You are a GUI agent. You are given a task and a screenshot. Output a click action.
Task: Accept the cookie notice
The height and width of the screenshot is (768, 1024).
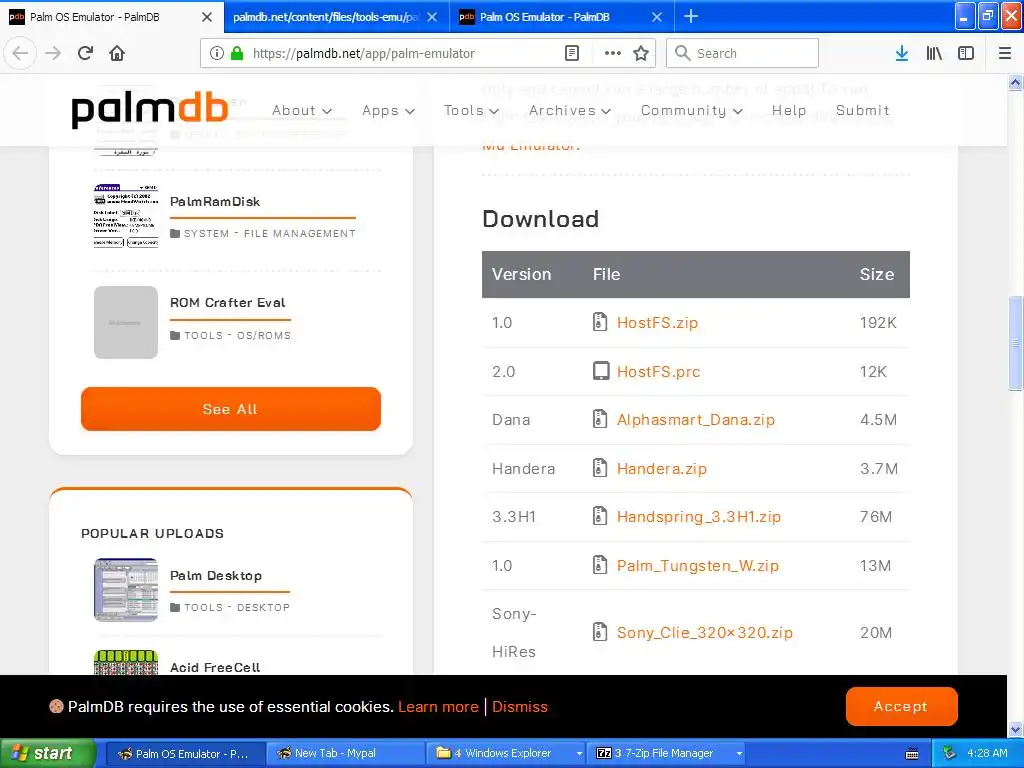click(901, 706)
